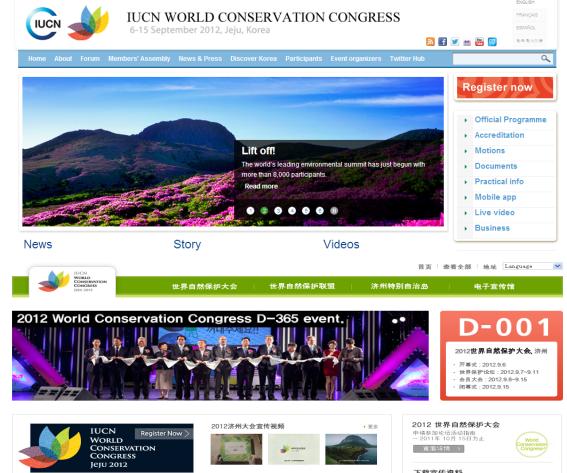The width and height of the screenshot is (567, 473).
Task: Select the first slide dot
Action: (250, 211)
